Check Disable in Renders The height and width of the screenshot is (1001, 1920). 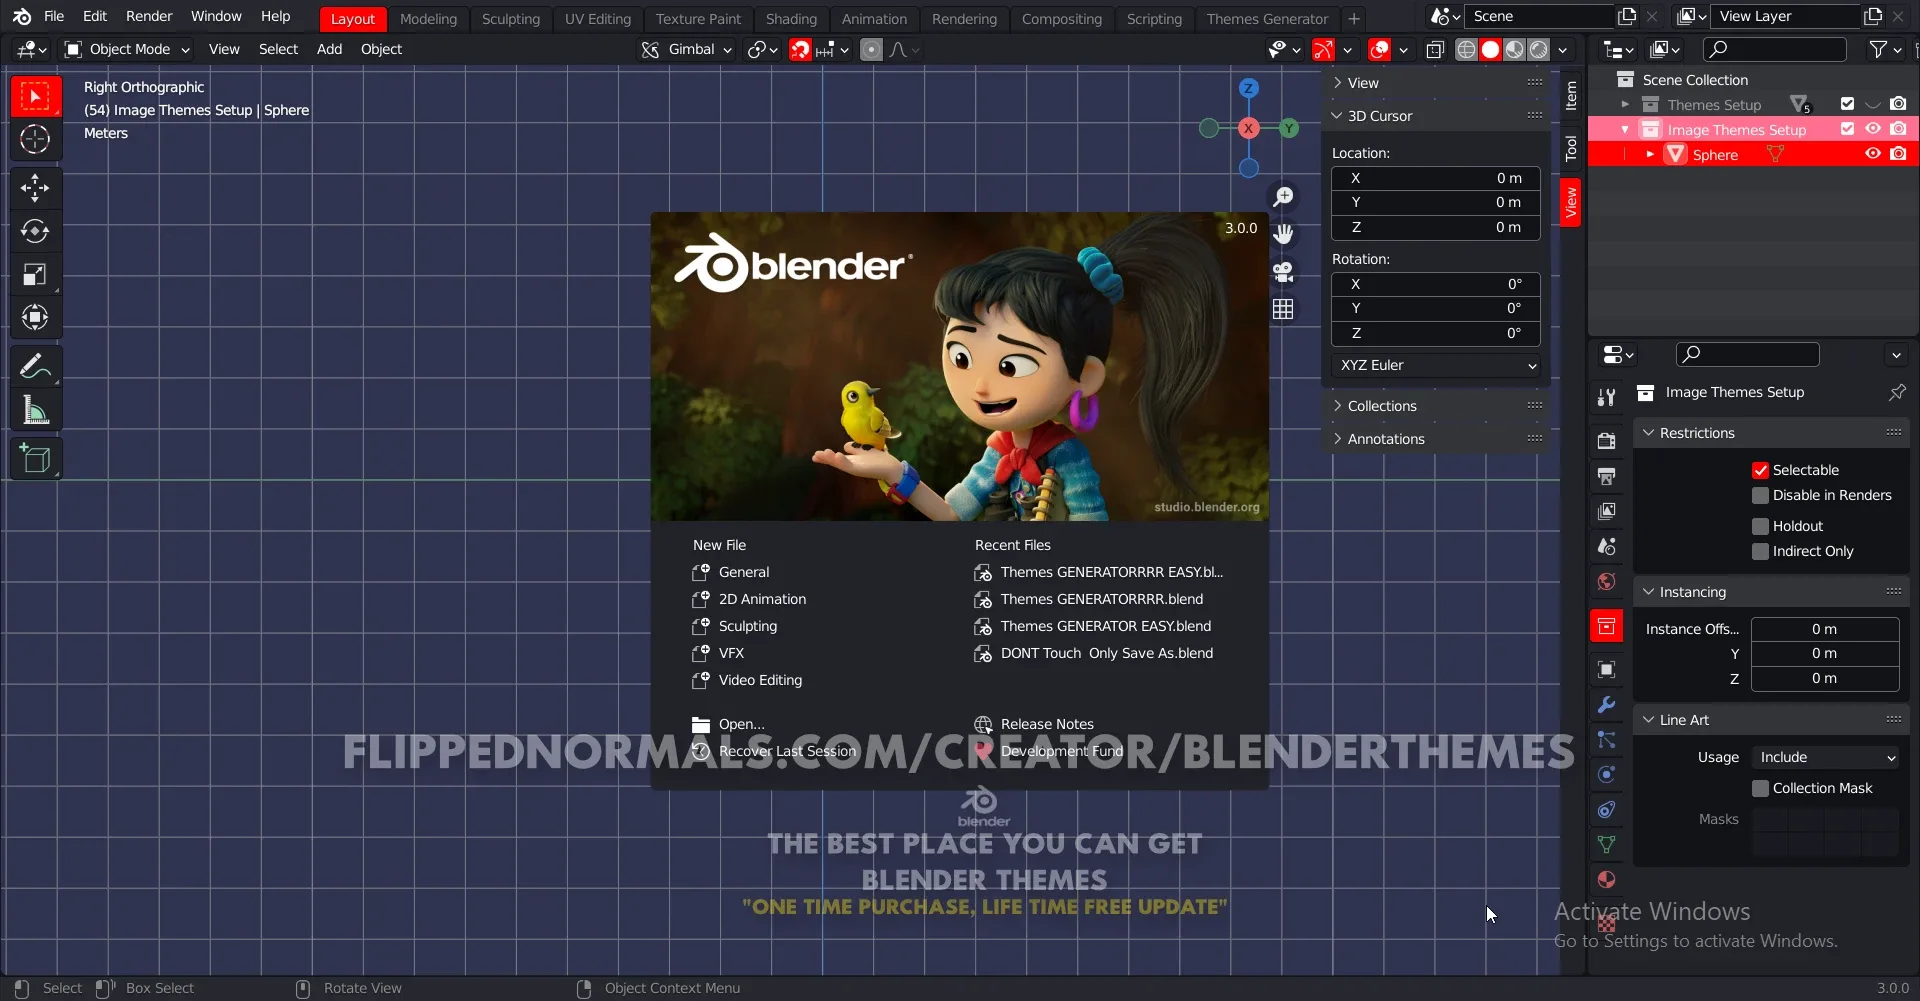pyautogui.click(x=1760, y=495)
